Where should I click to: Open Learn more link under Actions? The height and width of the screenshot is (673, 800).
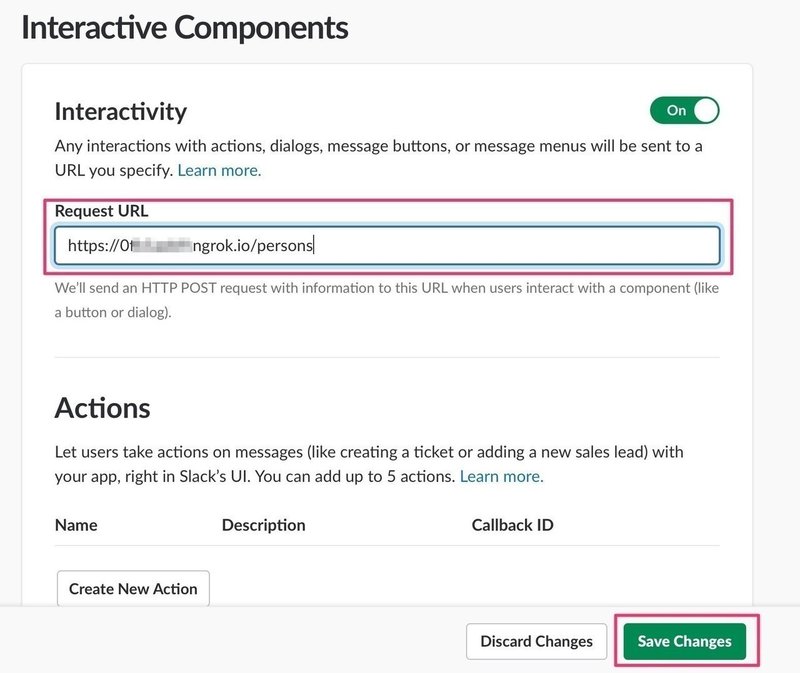(502, 476)
